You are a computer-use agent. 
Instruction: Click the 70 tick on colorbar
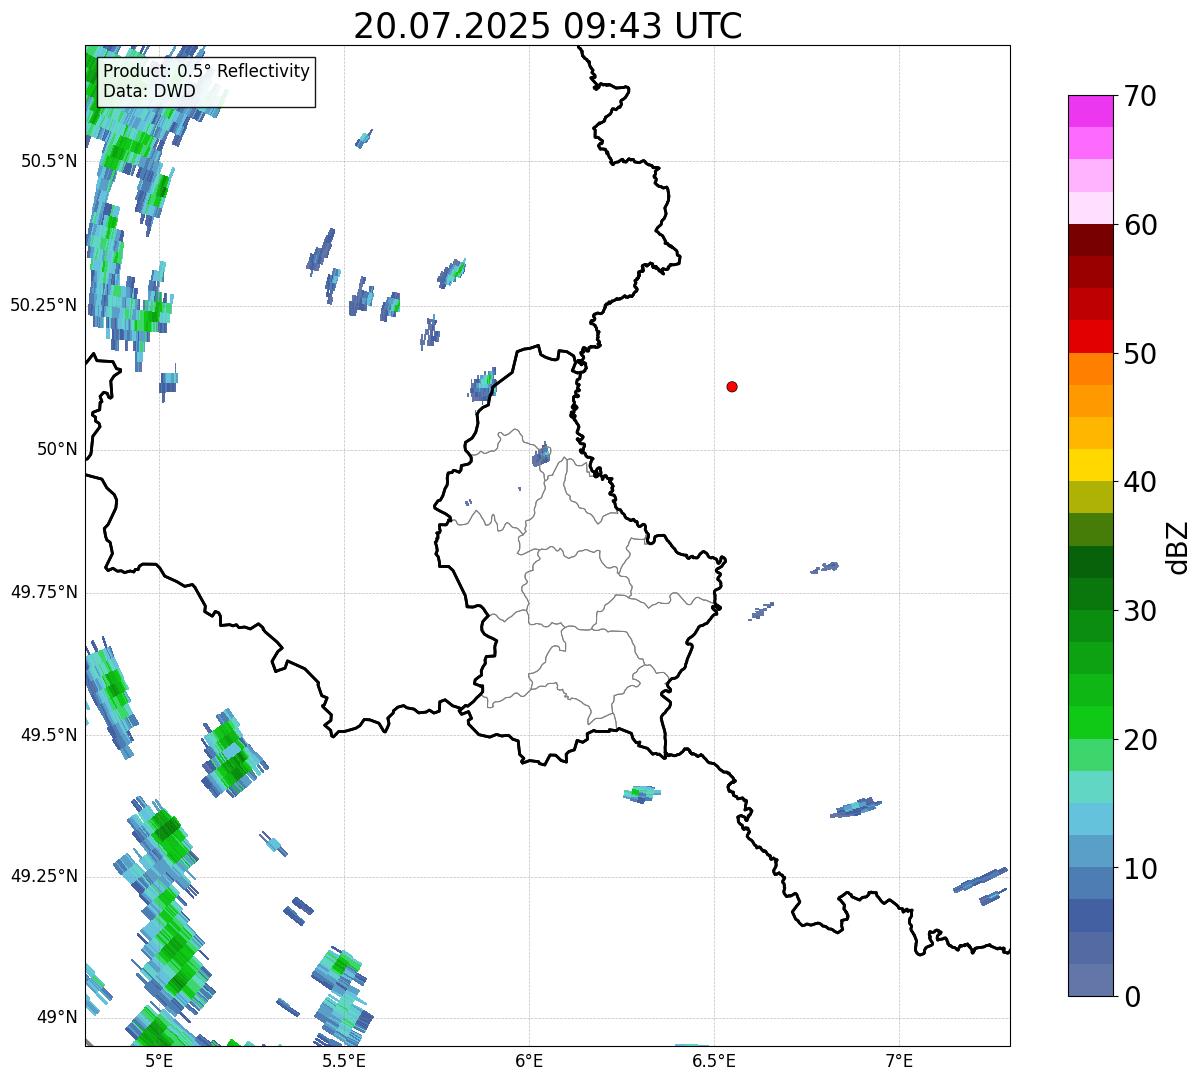click(x=1140, y=96)
